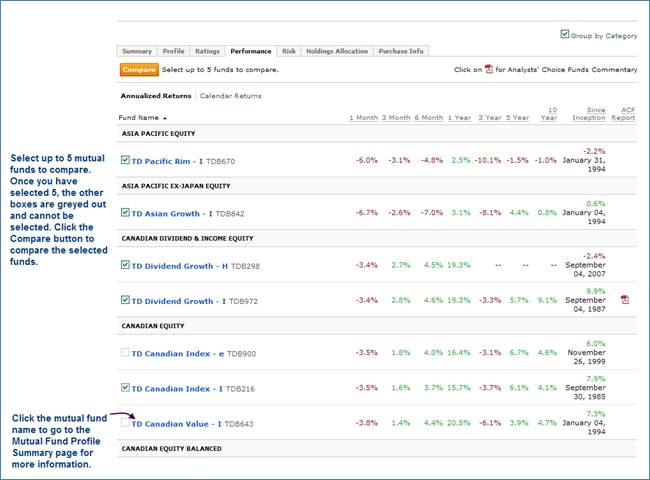Click CANADIAN DIVIDEND & INCOME EQUITY row

pos(377,238)
